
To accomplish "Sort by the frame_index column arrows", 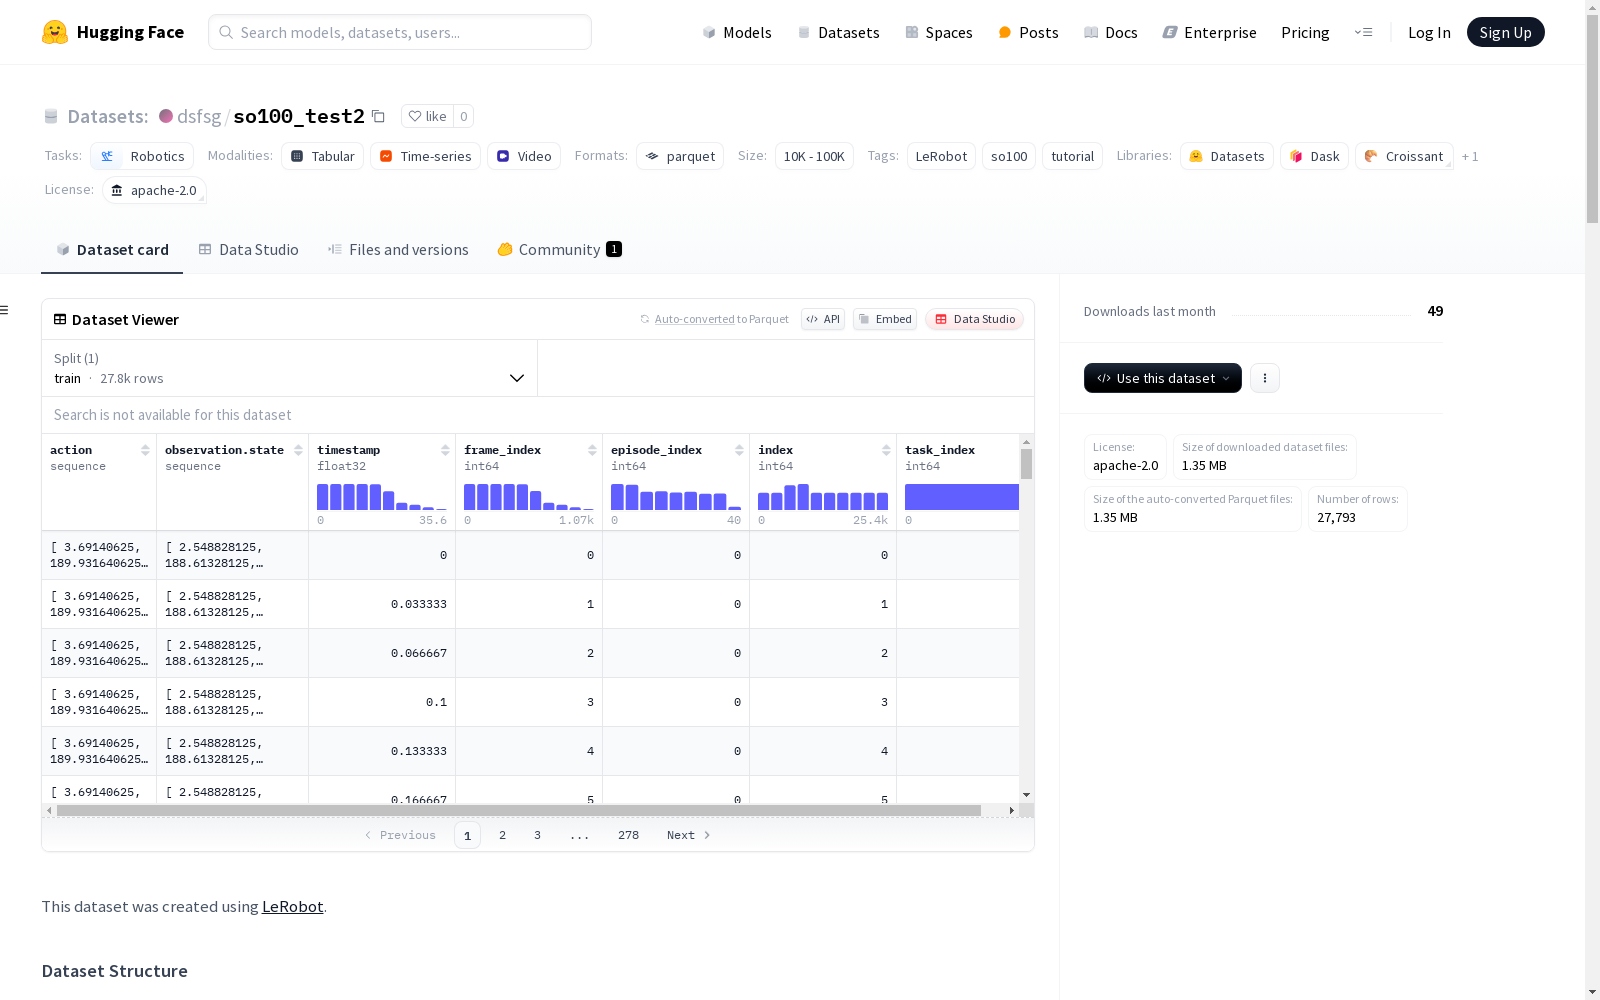I will [x=592, y=450].
